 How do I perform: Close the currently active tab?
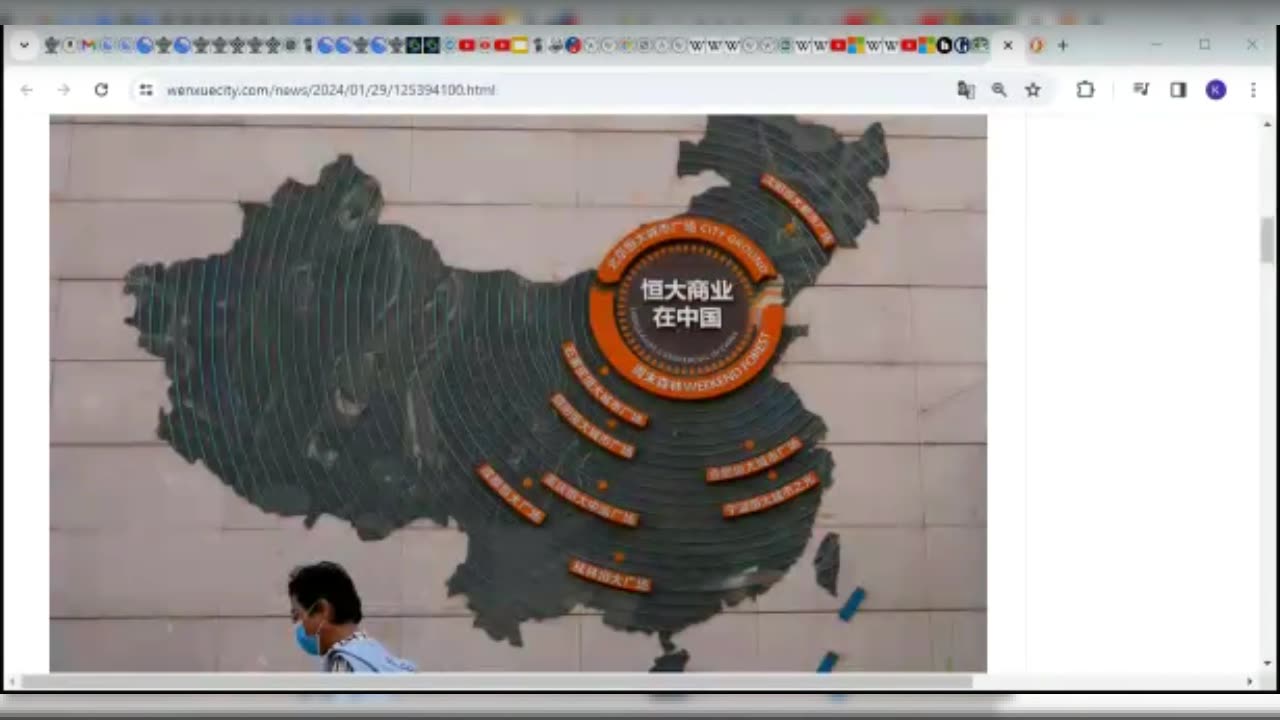pos(1008,45)
